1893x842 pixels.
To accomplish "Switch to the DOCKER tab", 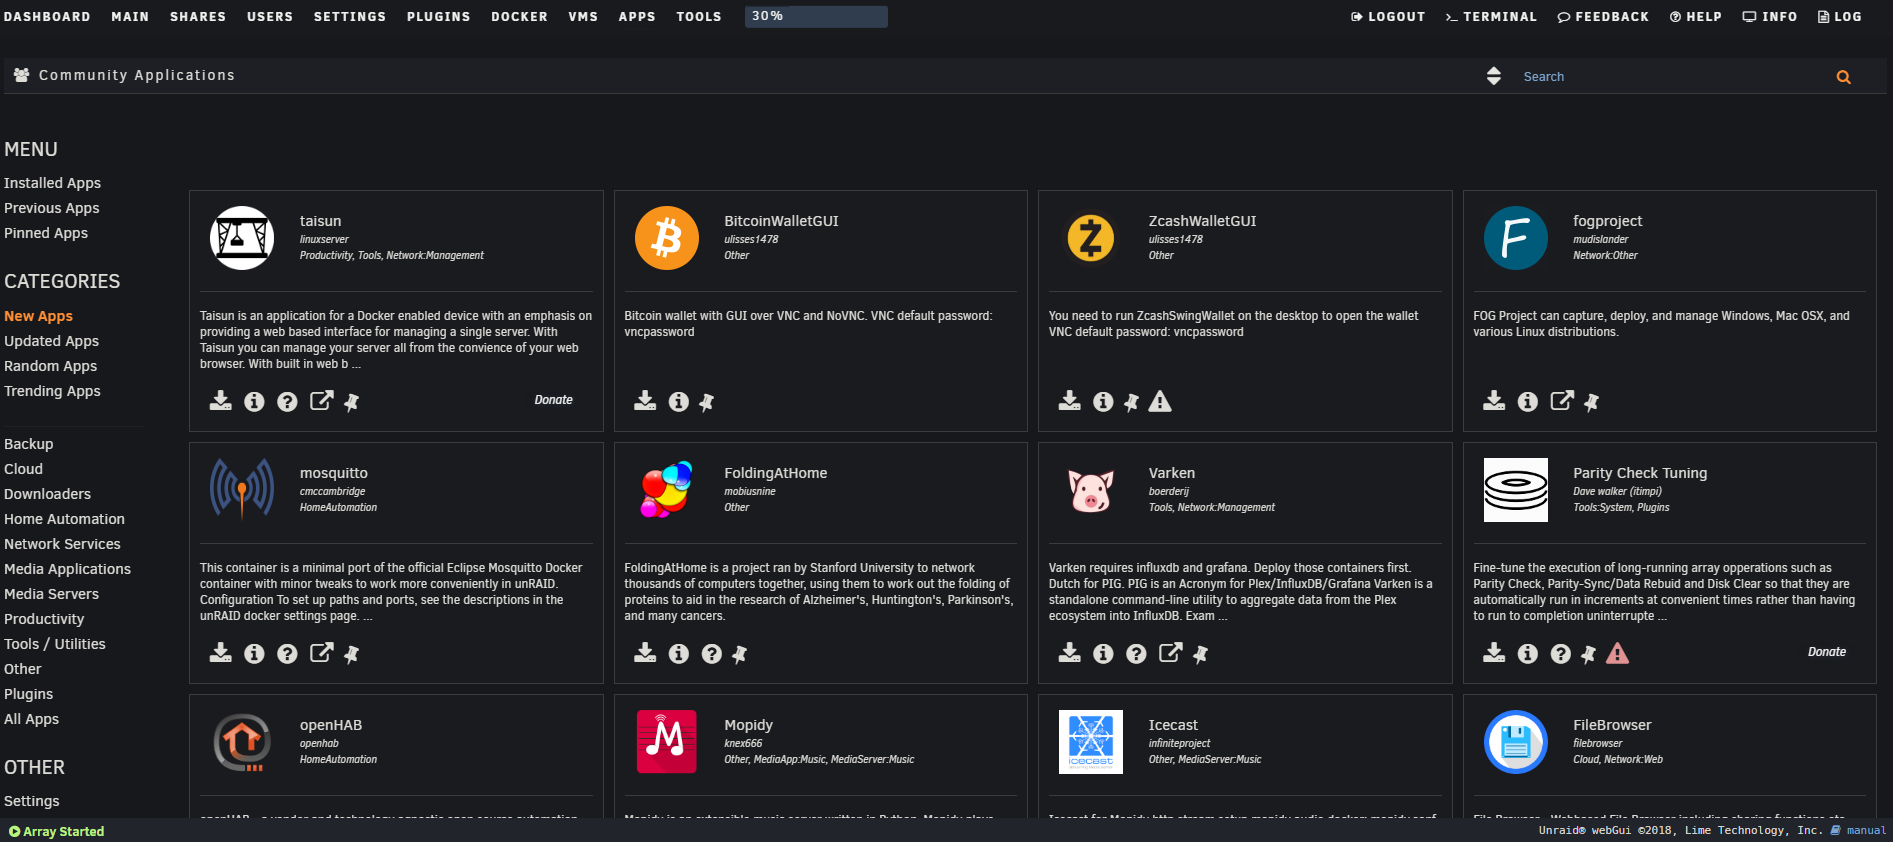I will pyautogui.click(x=519, y=17).
